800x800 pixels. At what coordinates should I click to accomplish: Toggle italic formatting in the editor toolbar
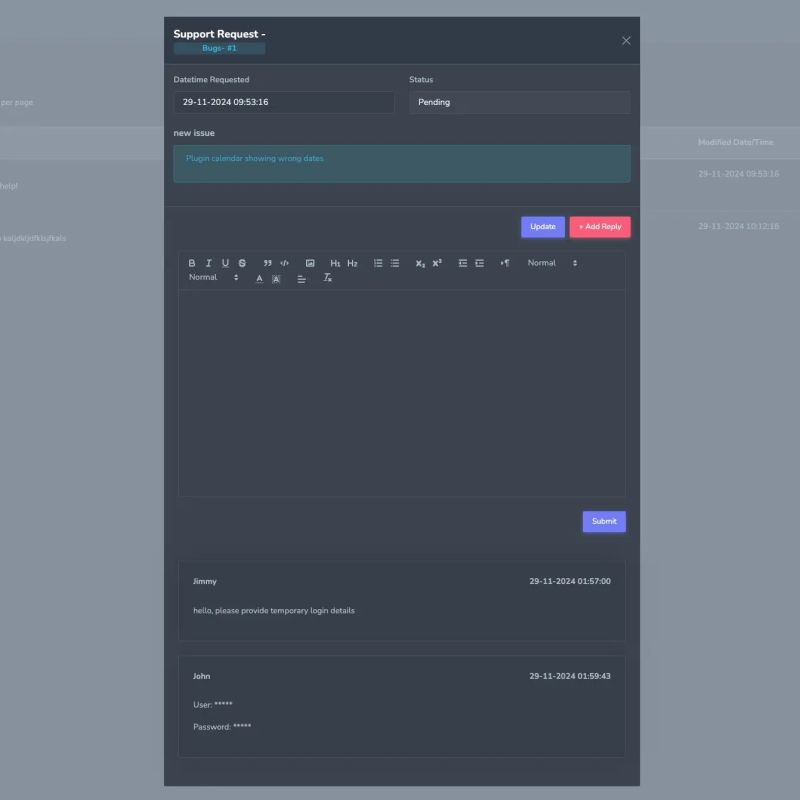pos(208,263)
